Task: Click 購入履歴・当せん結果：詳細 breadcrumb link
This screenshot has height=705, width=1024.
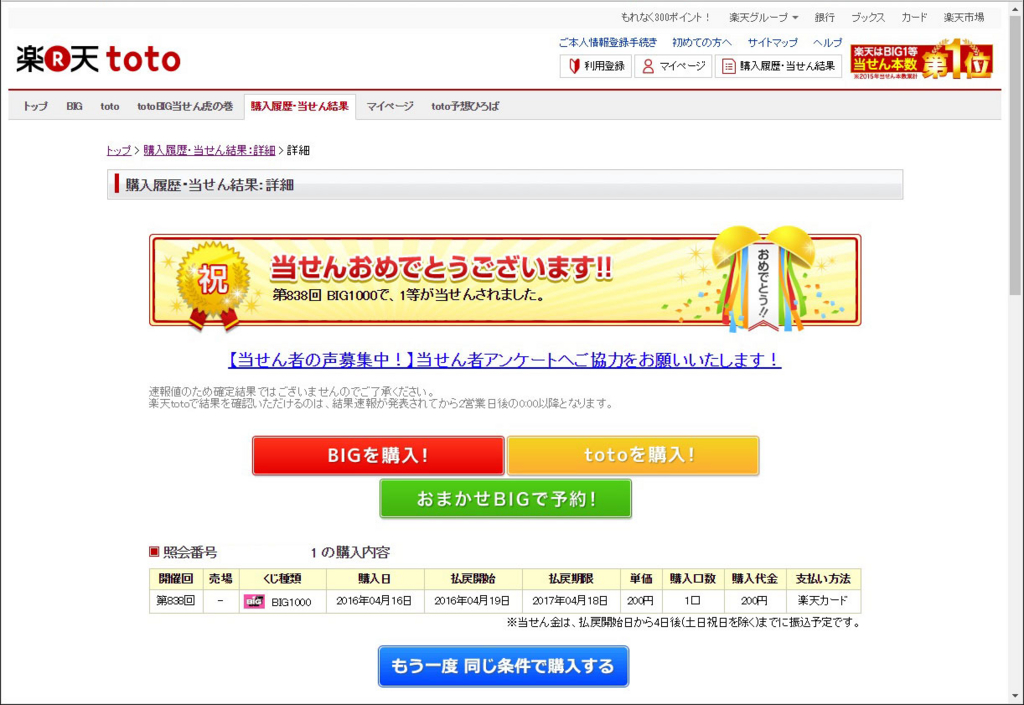Action: [209, 151]
